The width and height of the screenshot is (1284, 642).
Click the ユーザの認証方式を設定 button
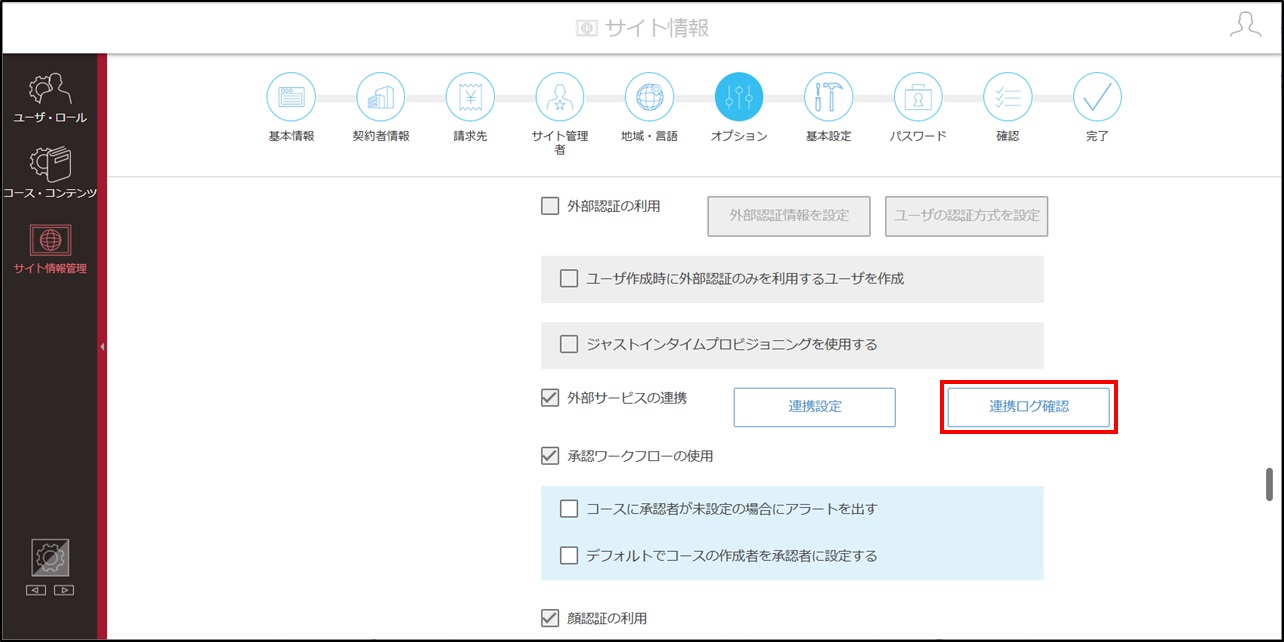pyautogui.click(x=967, y=216)
